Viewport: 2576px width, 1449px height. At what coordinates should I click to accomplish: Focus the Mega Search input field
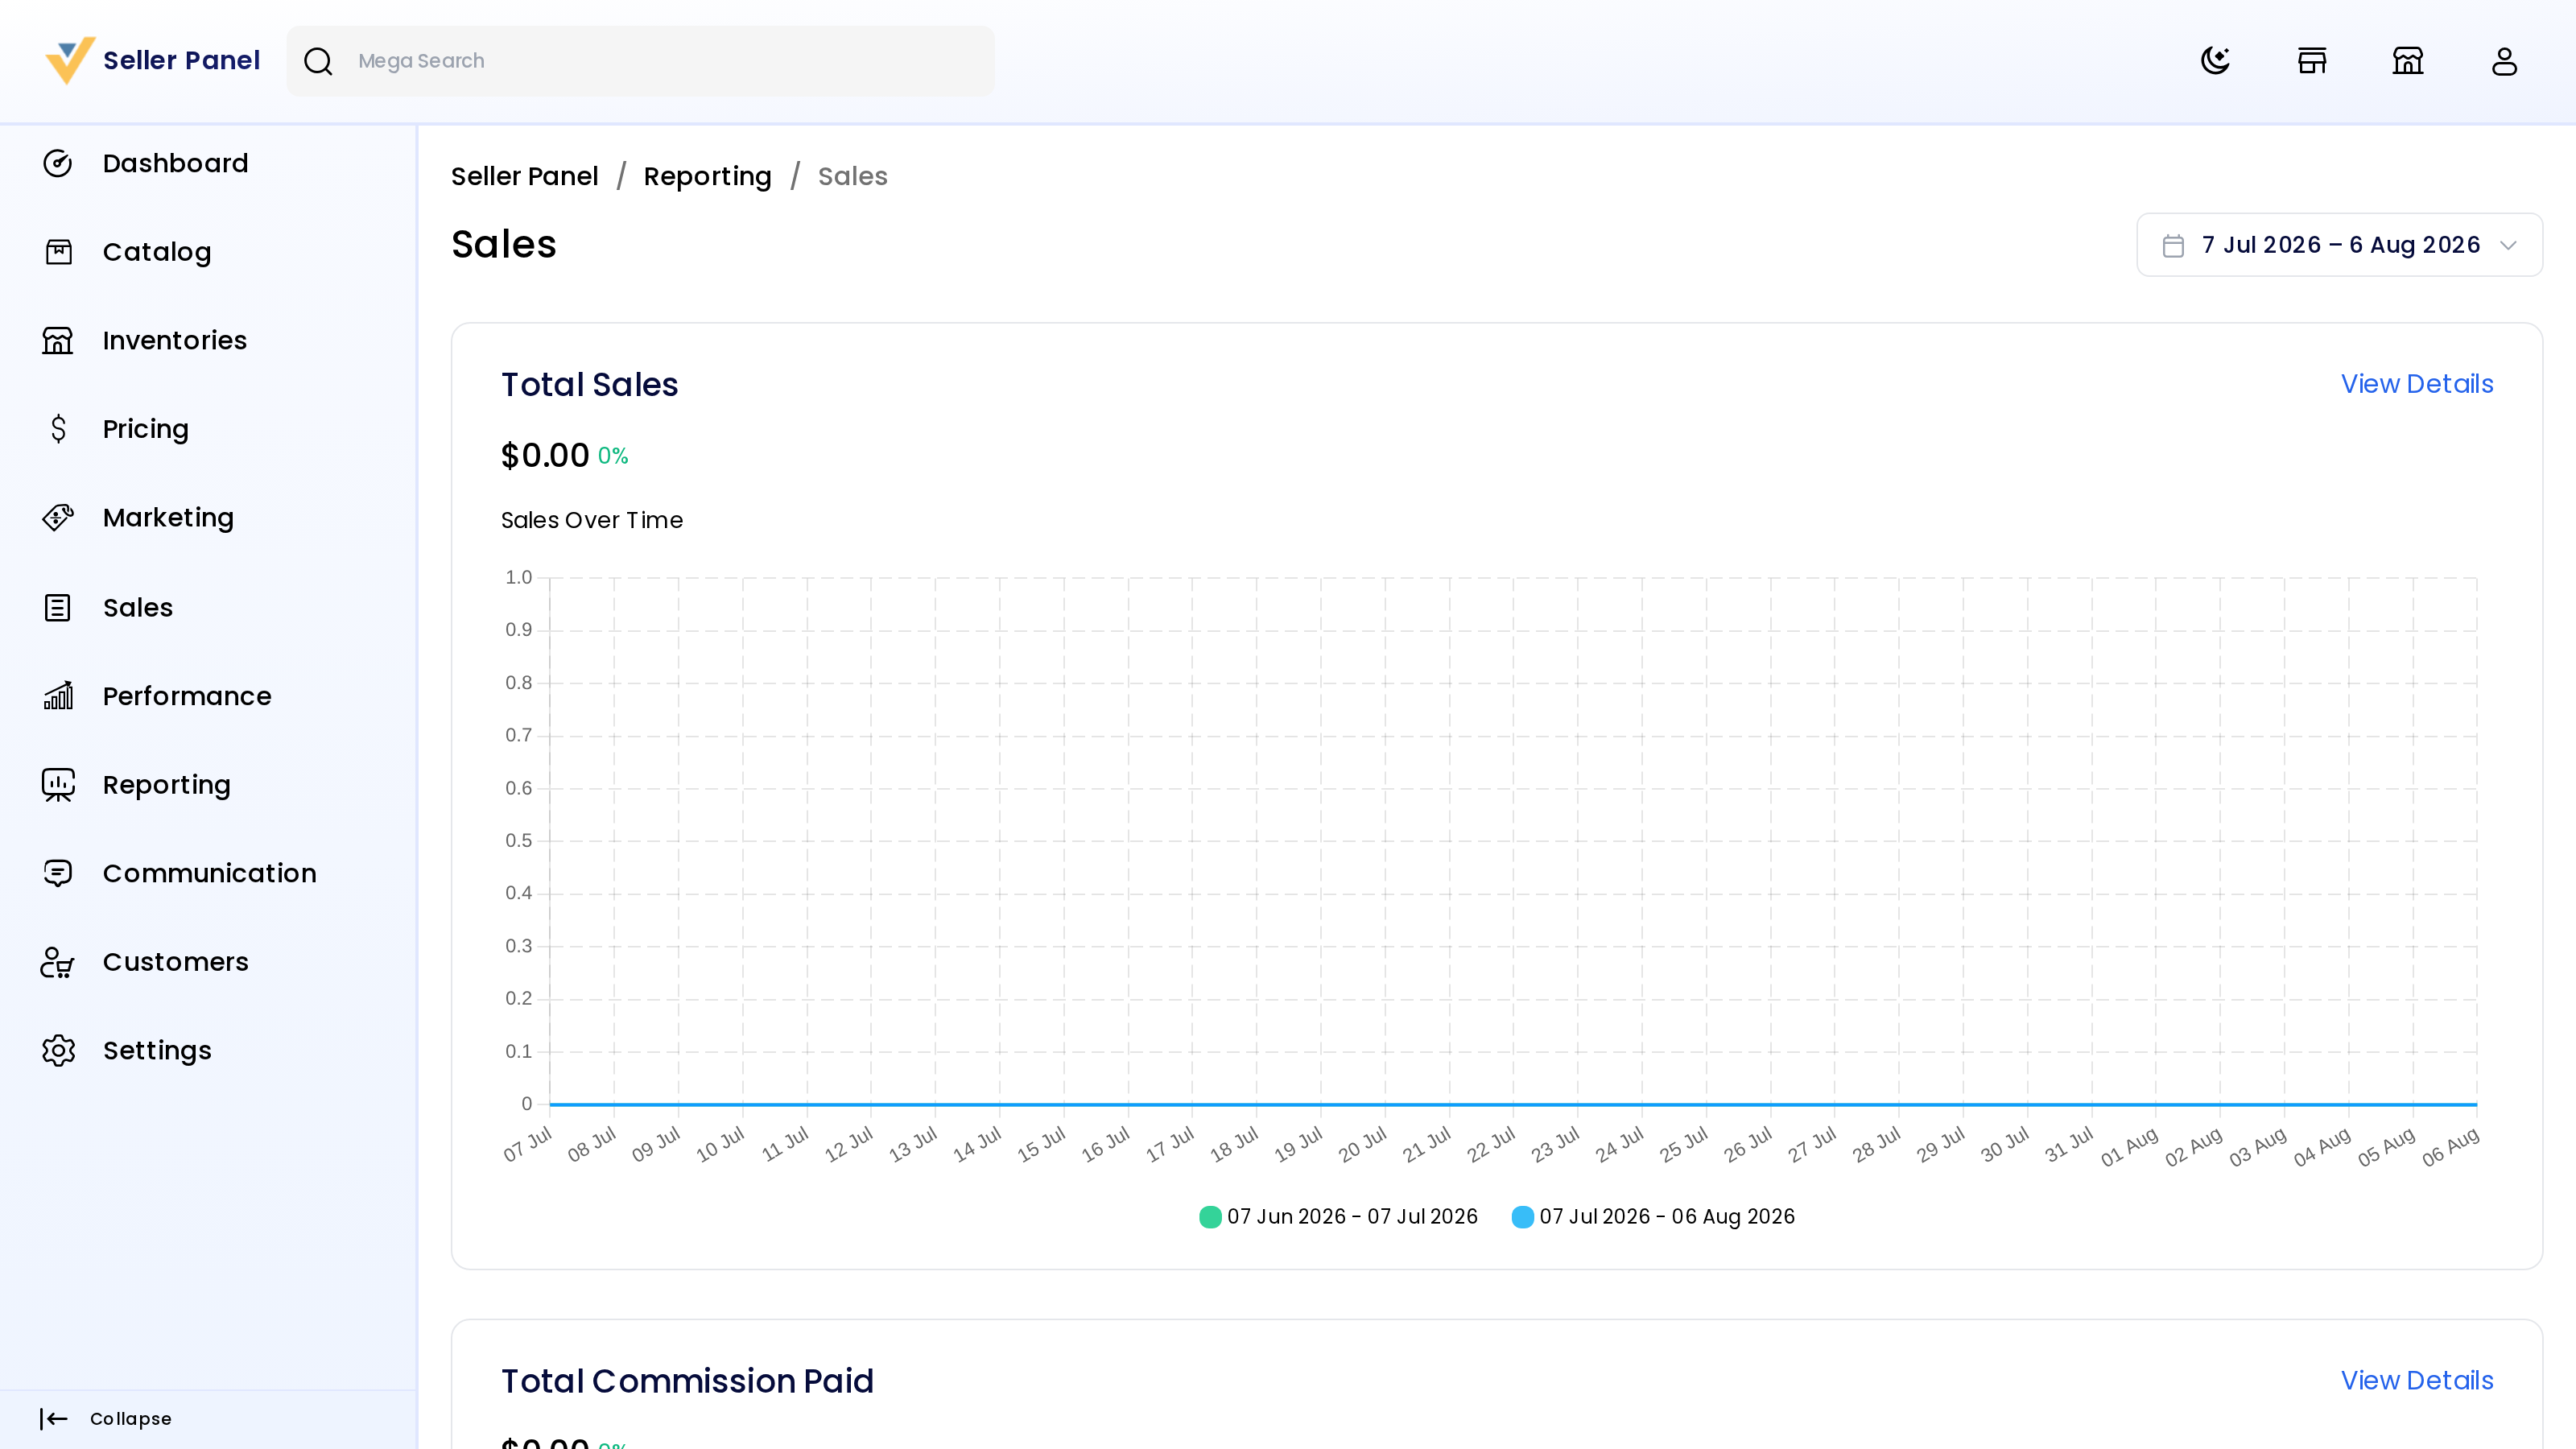tap(640, 61)
